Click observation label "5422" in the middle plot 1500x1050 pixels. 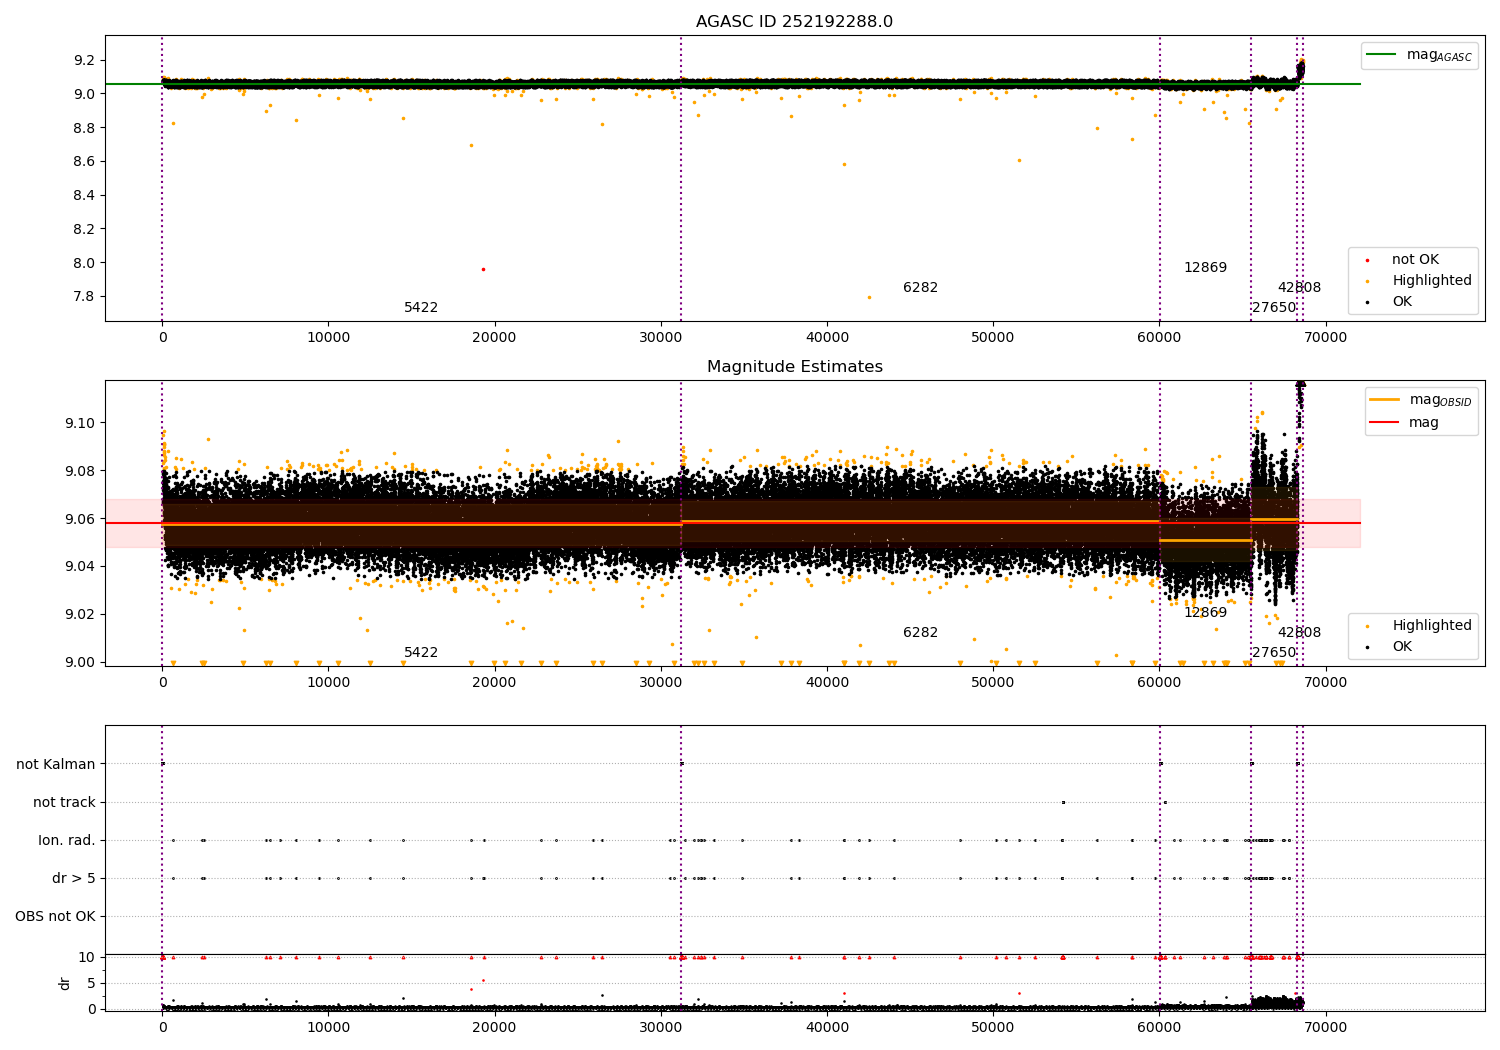[x=421, y=653]
